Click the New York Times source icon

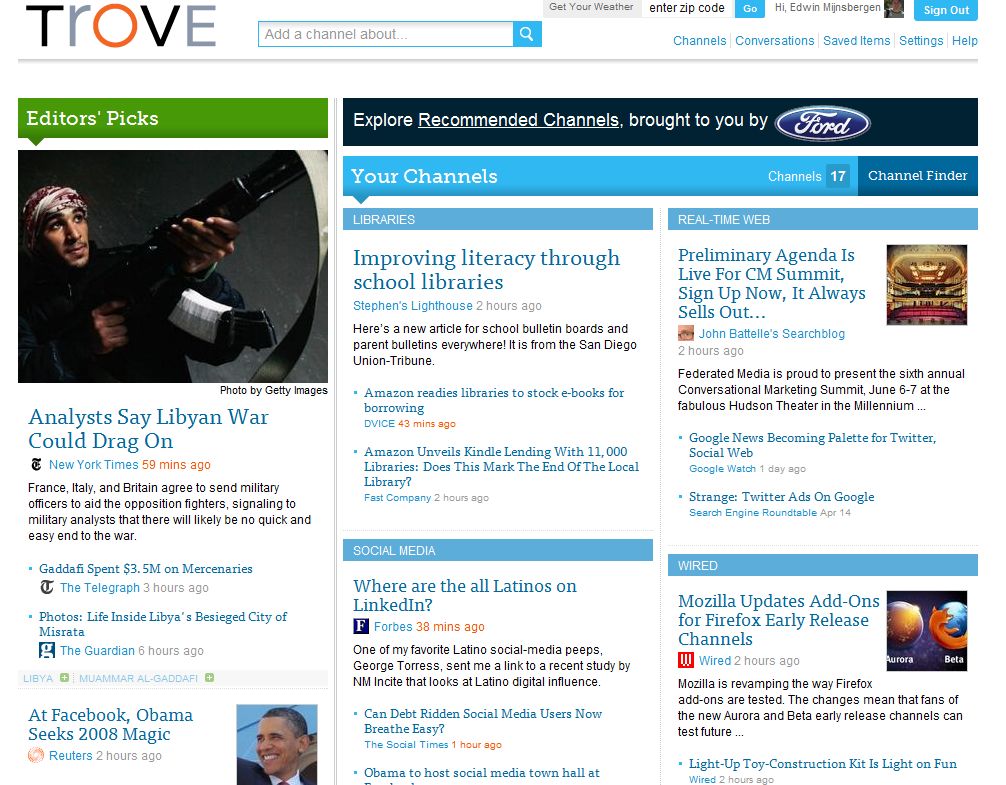(x=36, y=464)
